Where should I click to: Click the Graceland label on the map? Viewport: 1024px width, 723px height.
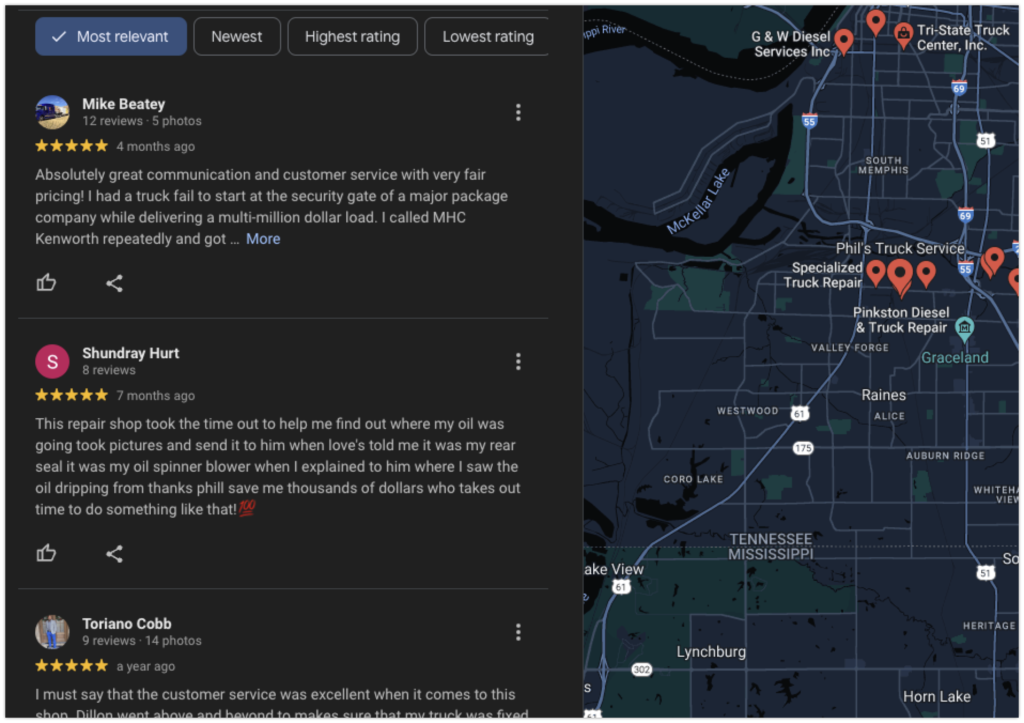pos(955,357)
